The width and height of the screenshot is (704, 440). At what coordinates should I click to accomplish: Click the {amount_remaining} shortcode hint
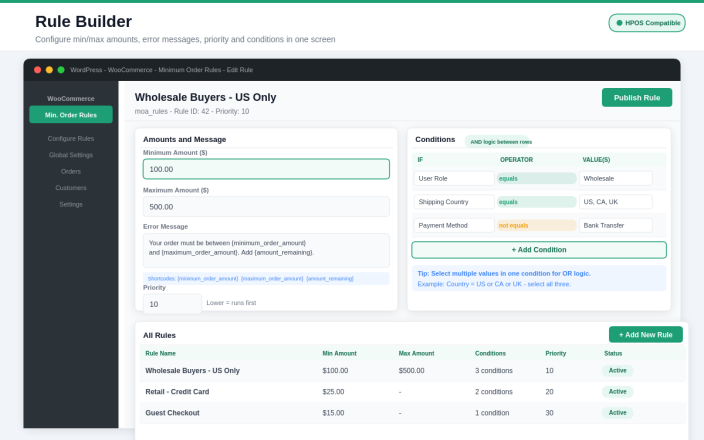pos(330,278)
